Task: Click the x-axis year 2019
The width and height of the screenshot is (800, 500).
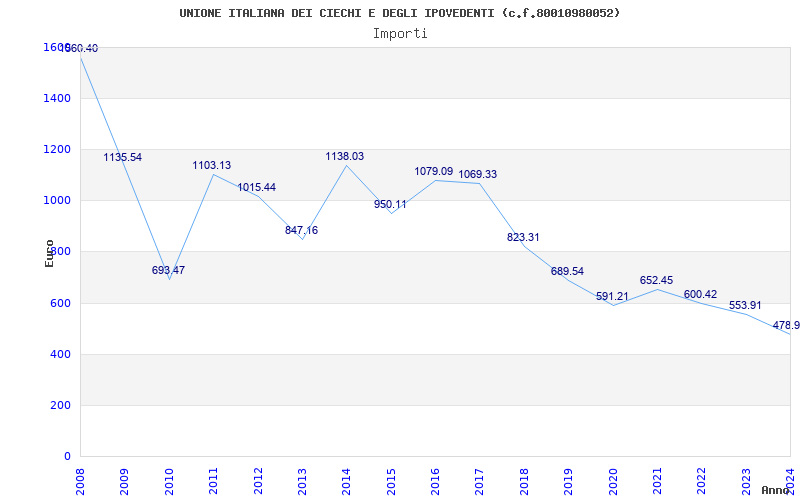Action: pos(568,481)
